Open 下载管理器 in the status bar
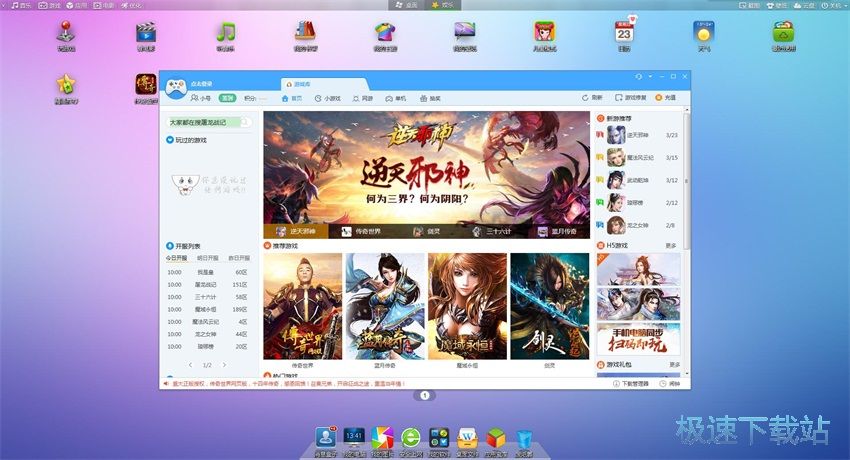Viewport: 850px width, 460px height. click(630, 384)
